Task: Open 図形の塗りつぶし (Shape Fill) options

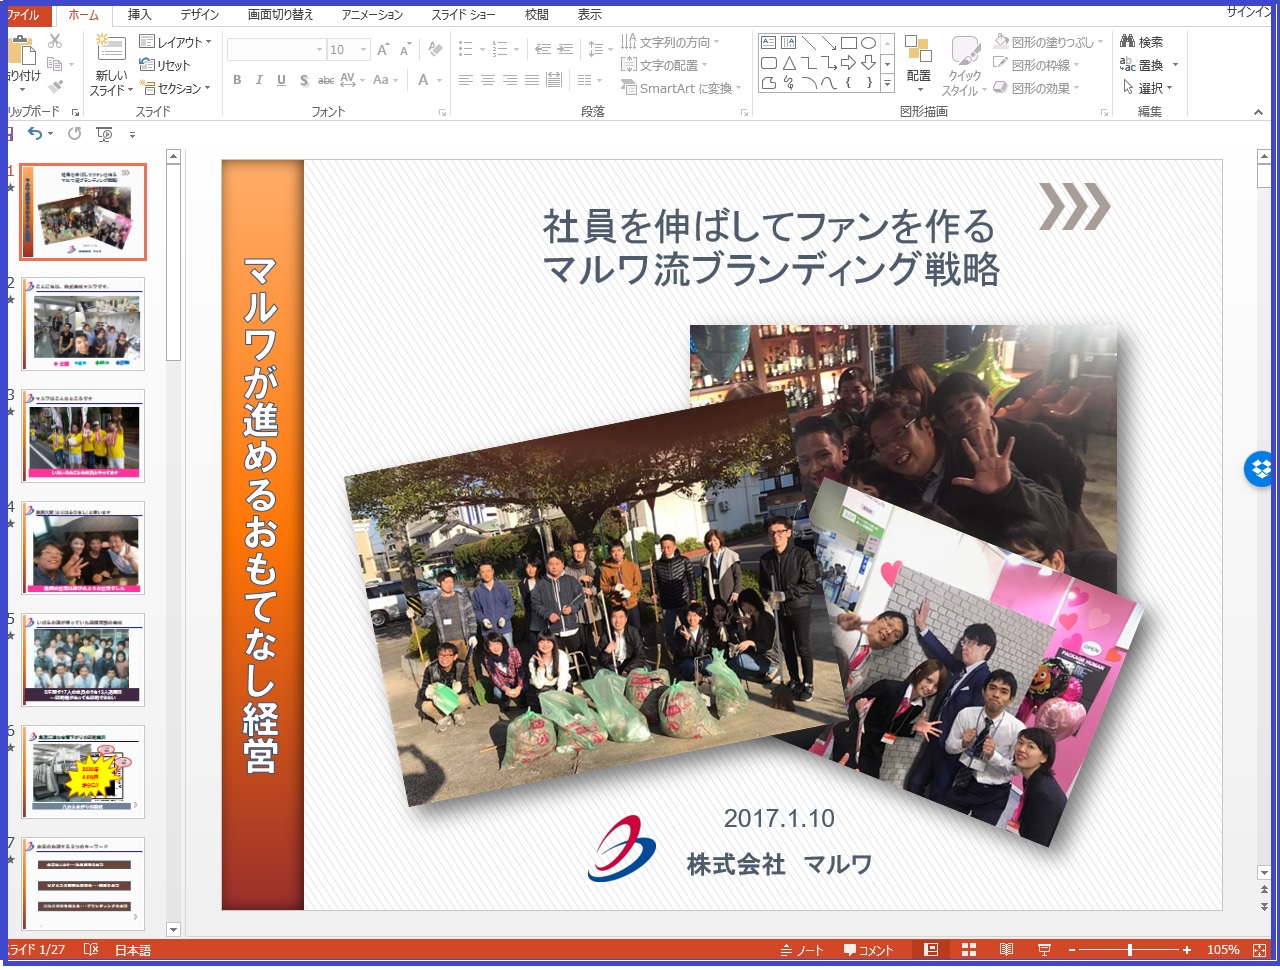Action: click(1048, 42)
